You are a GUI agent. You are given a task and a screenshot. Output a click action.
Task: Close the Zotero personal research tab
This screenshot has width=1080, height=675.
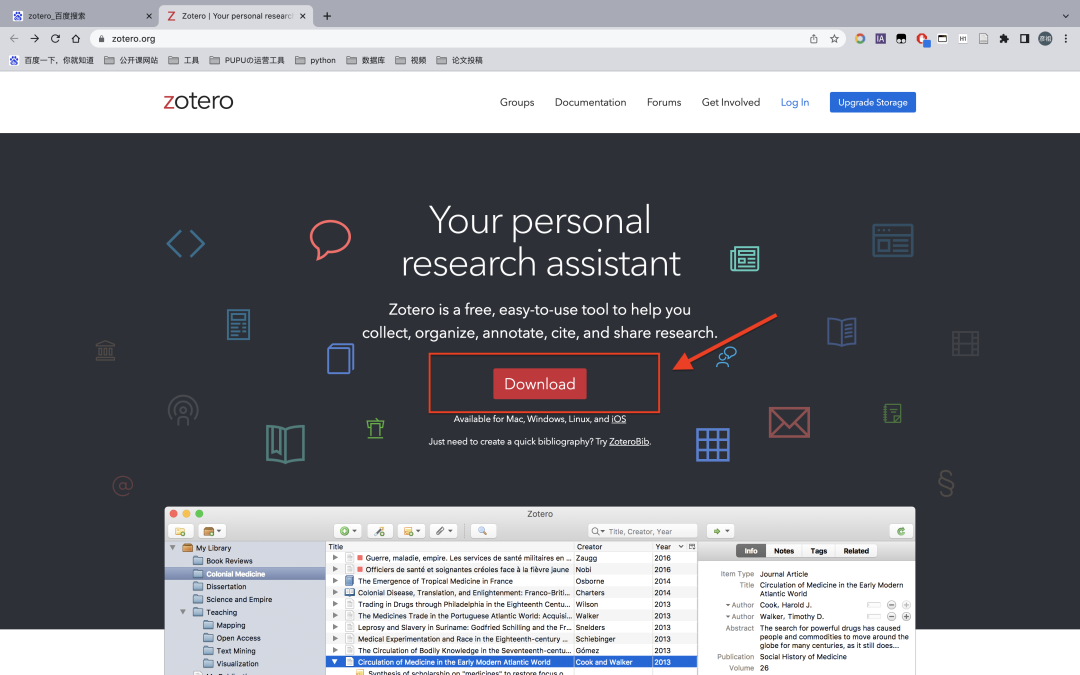point(302,16)
